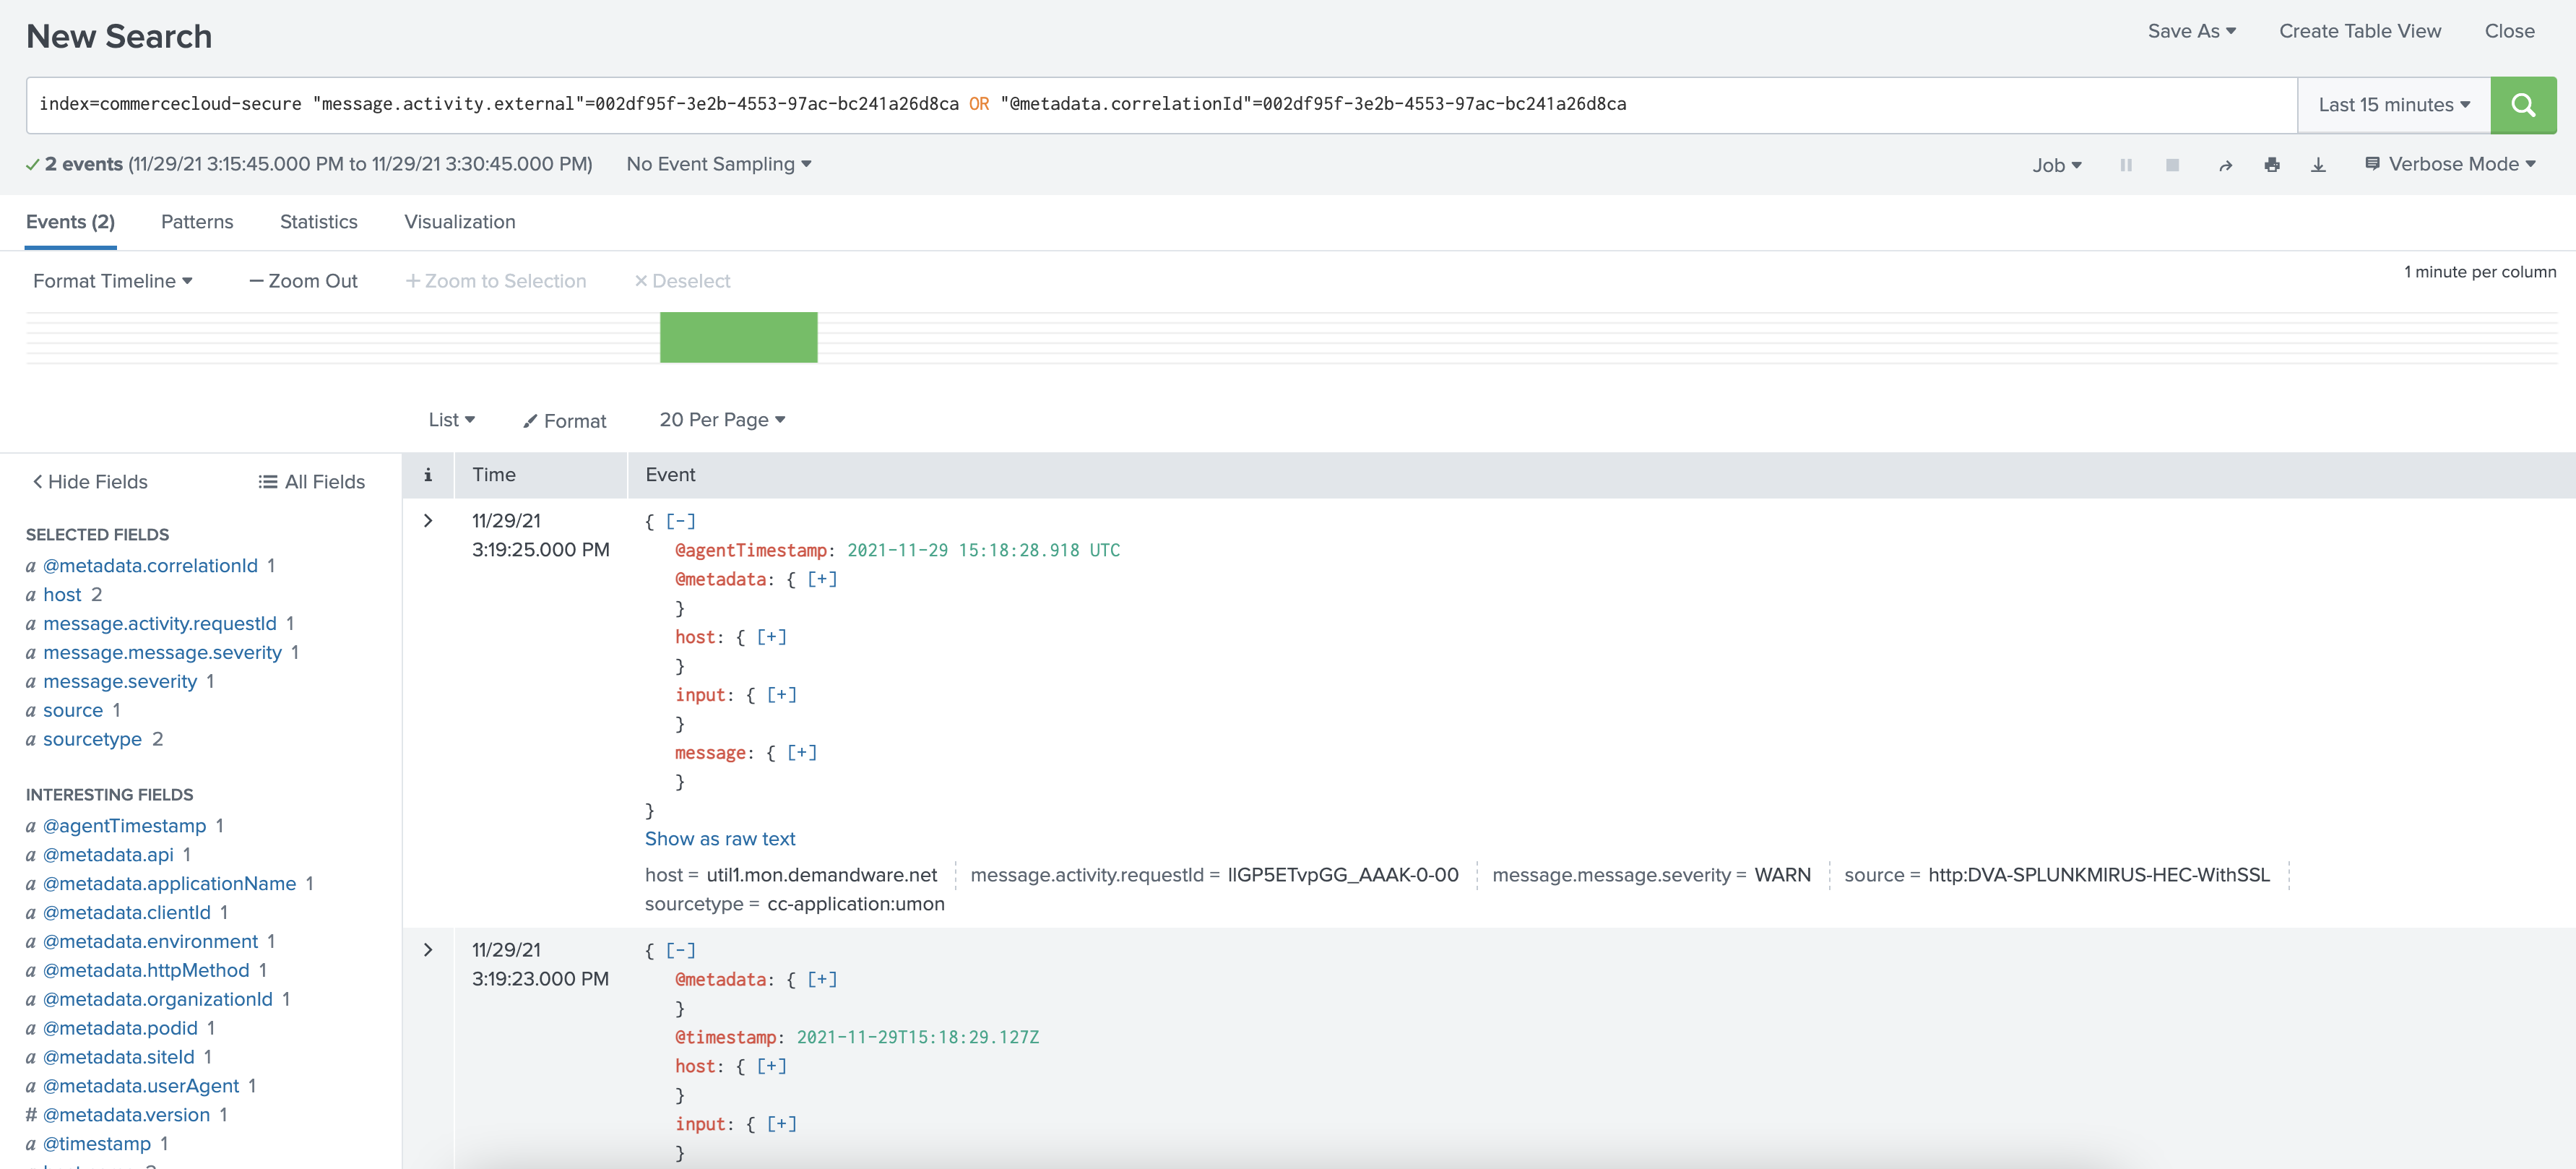Click the info column header icon
The width and height of the screenshot is (2576, 1169).
428,474
